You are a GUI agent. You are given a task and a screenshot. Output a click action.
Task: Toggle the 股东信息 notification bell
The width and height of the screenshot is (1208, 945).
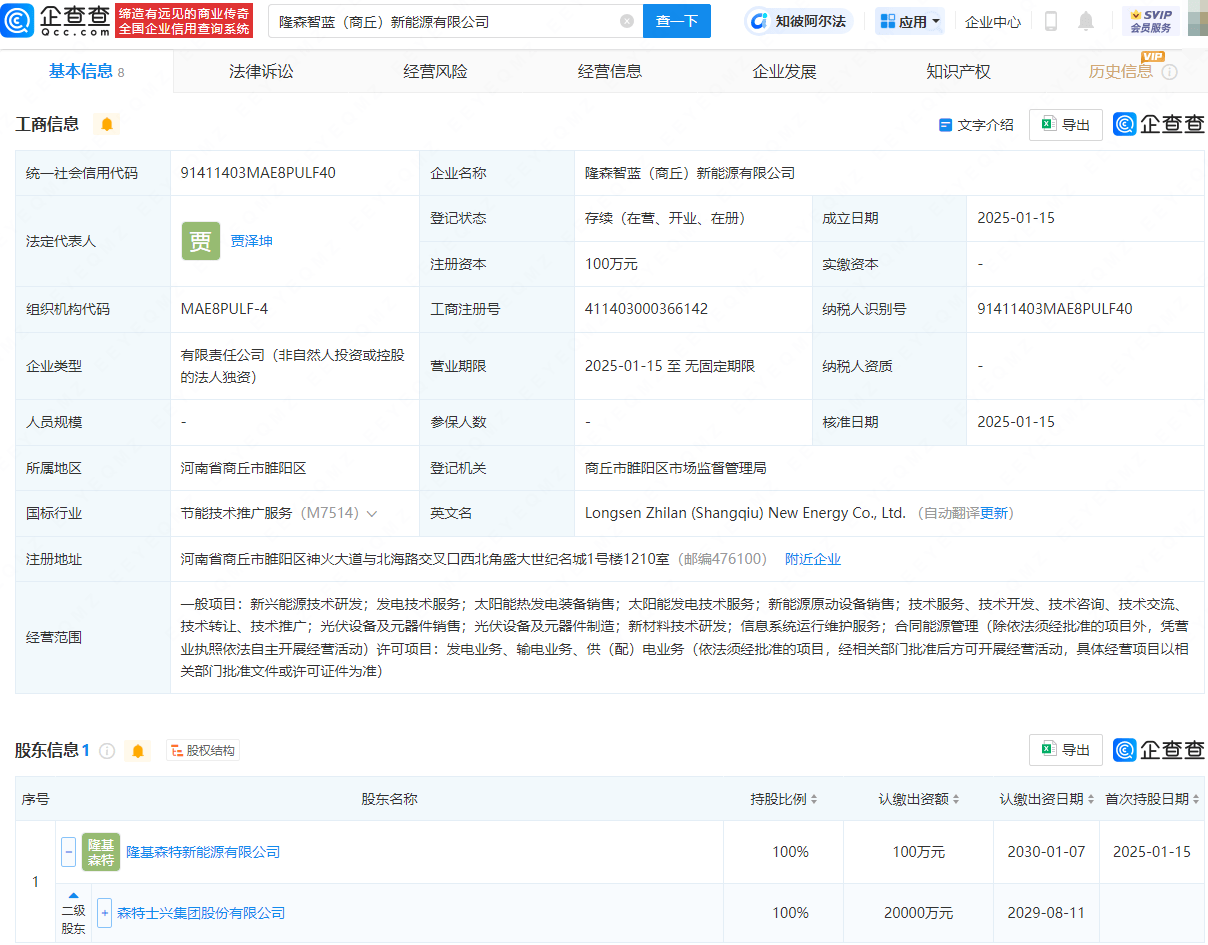[x=137, y=750]
